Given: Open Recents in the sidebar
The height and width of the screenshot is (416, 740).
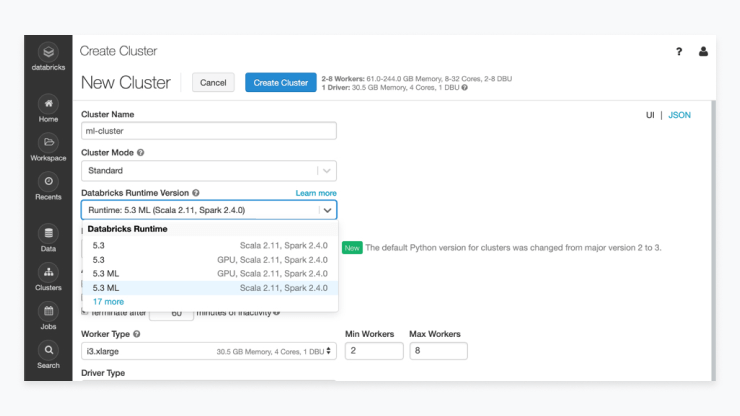Looking at the screenshot, I should click(48, 187).
